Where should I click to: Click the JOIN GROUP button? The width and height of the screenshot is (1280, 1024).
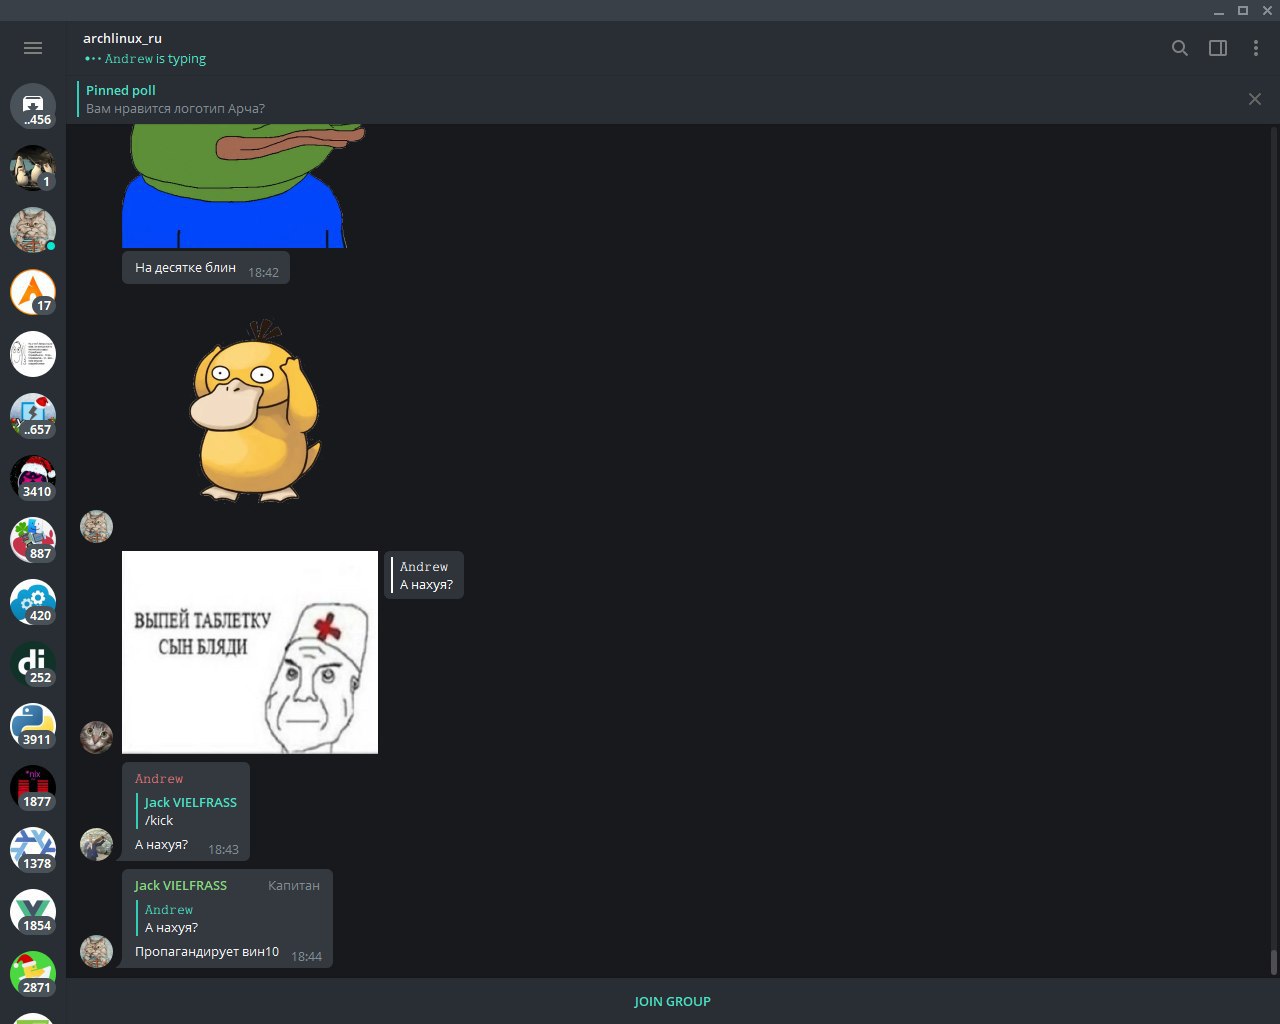[672, 1001]
